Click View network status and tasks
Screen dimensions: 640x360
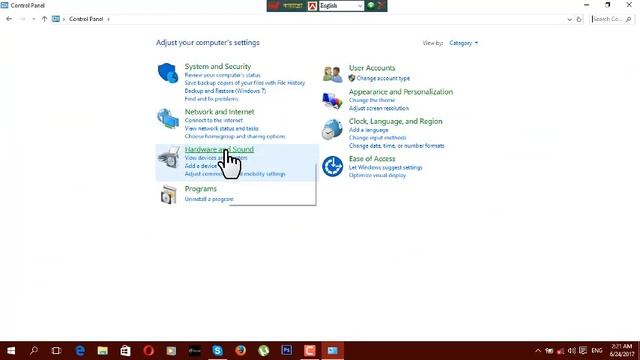[x=221, y=129]
